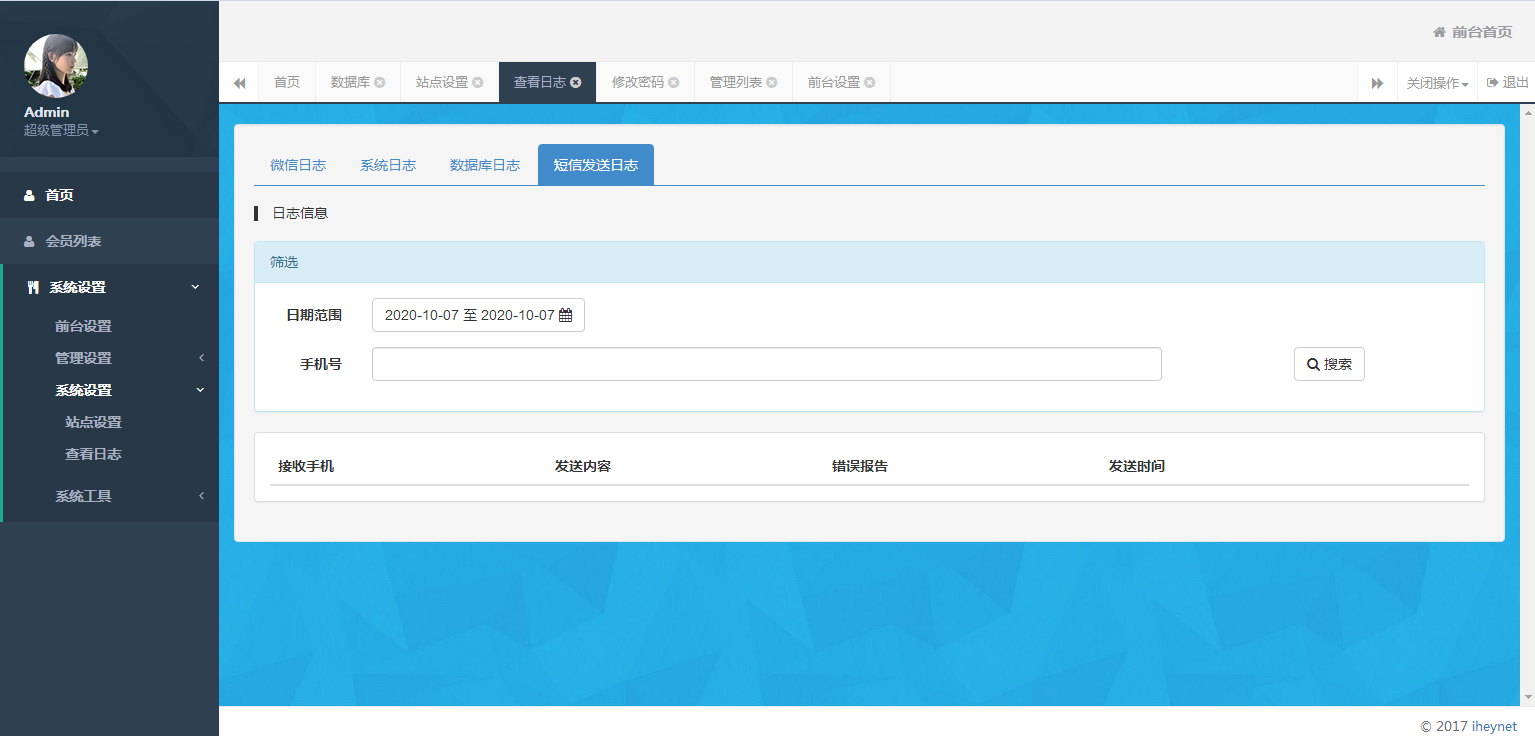Click the double-right arrow near 关闭操作
1535x736 pixels.
tap(1377, 82)
